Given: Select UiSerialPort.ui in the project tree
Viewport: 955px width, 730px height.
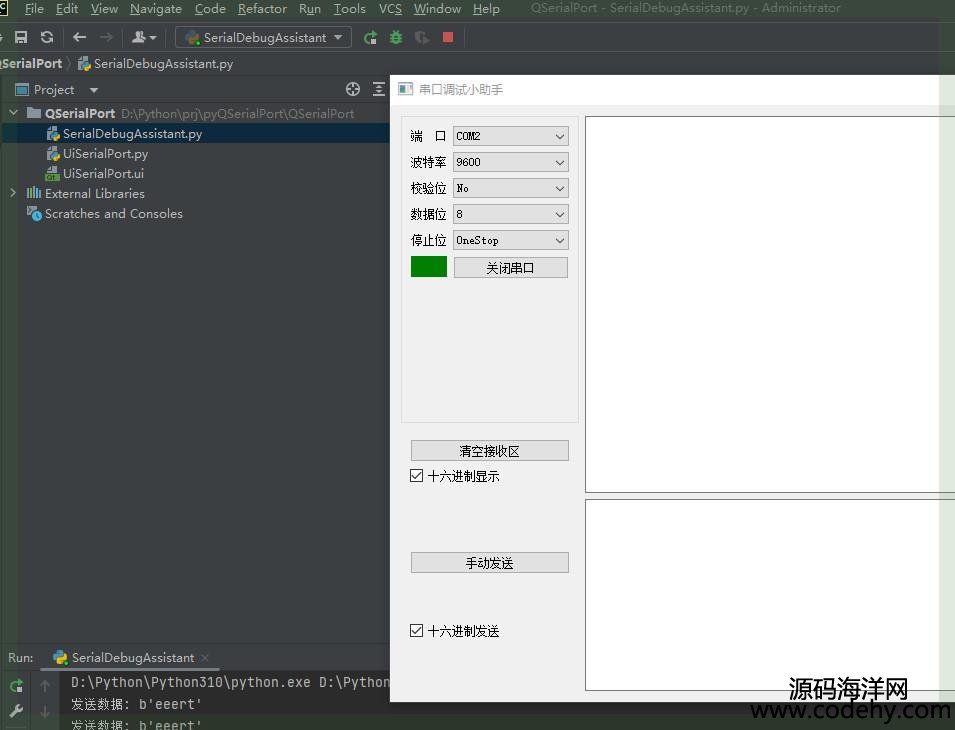Looking at the screenshot, I should [x=103, y=173].
